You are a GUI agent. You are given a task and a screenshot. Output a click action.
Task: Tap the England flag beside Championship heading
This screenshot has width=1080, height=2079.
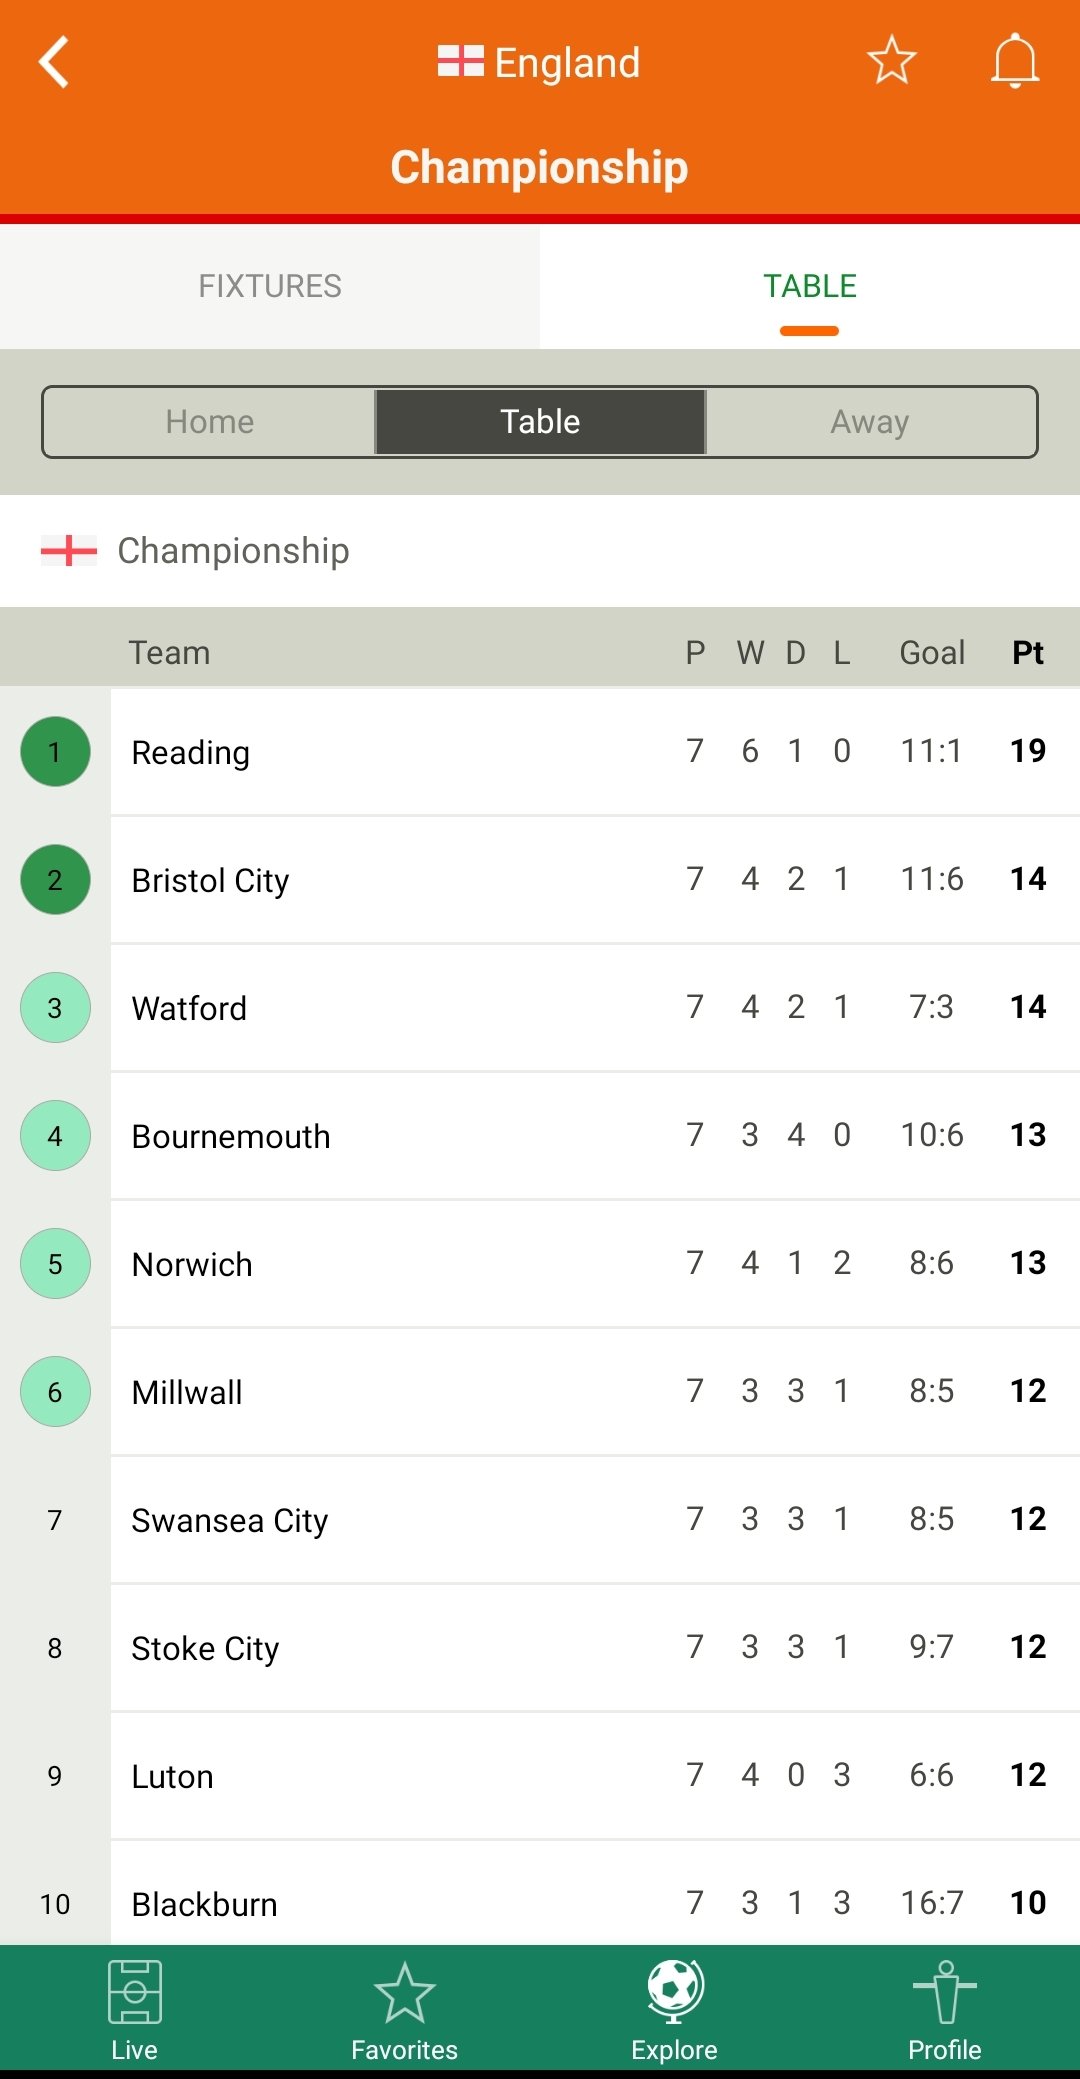coord(69,550)
